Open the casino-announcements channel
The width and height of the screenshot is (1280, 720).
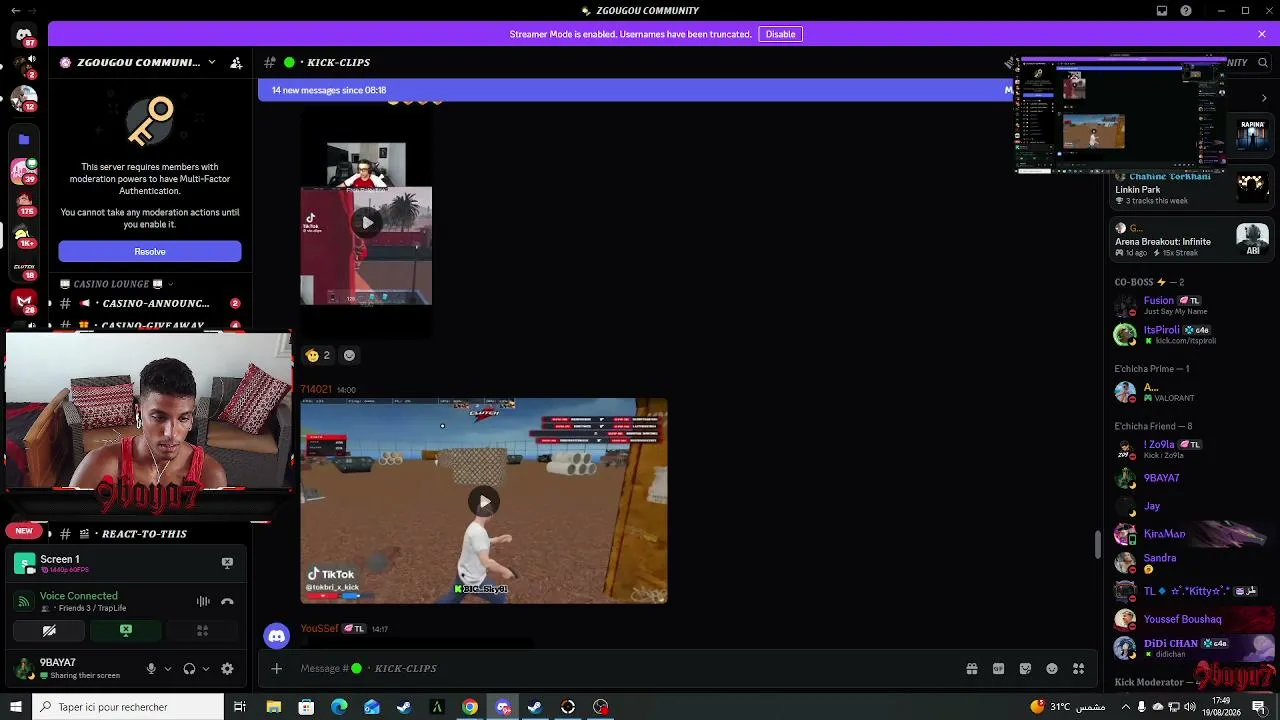click(150, 303)
